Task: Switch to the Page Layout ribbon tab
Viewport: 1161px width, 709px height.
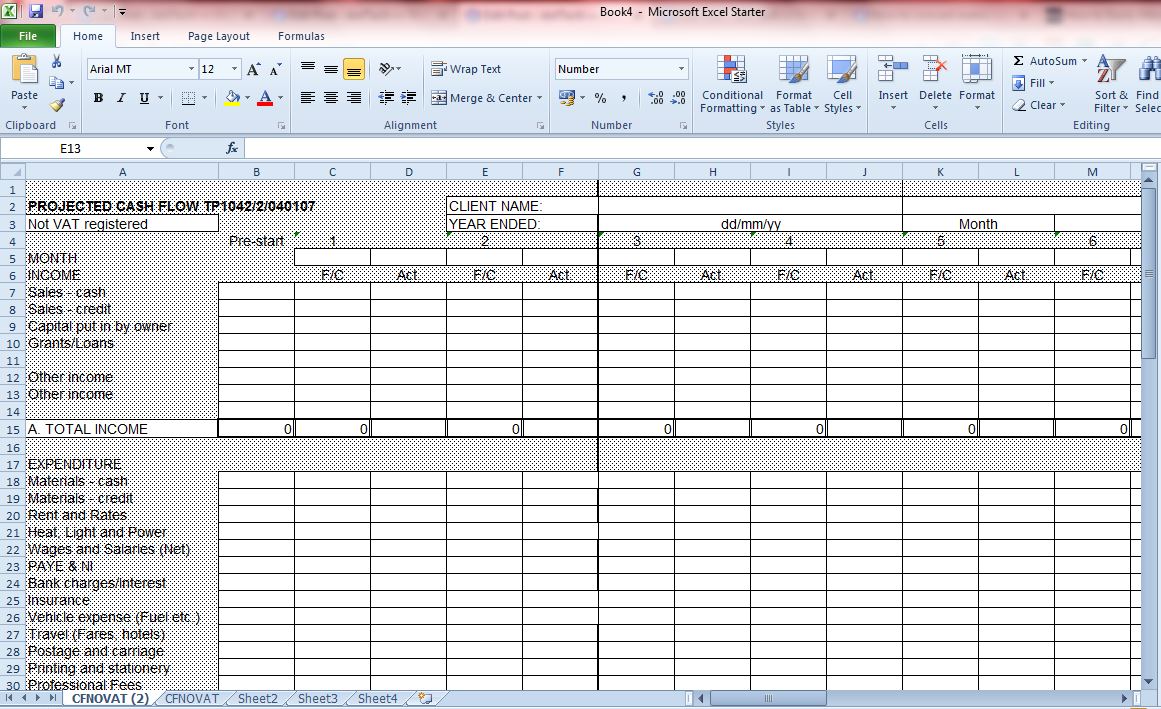Action: (x=219, y=36)
